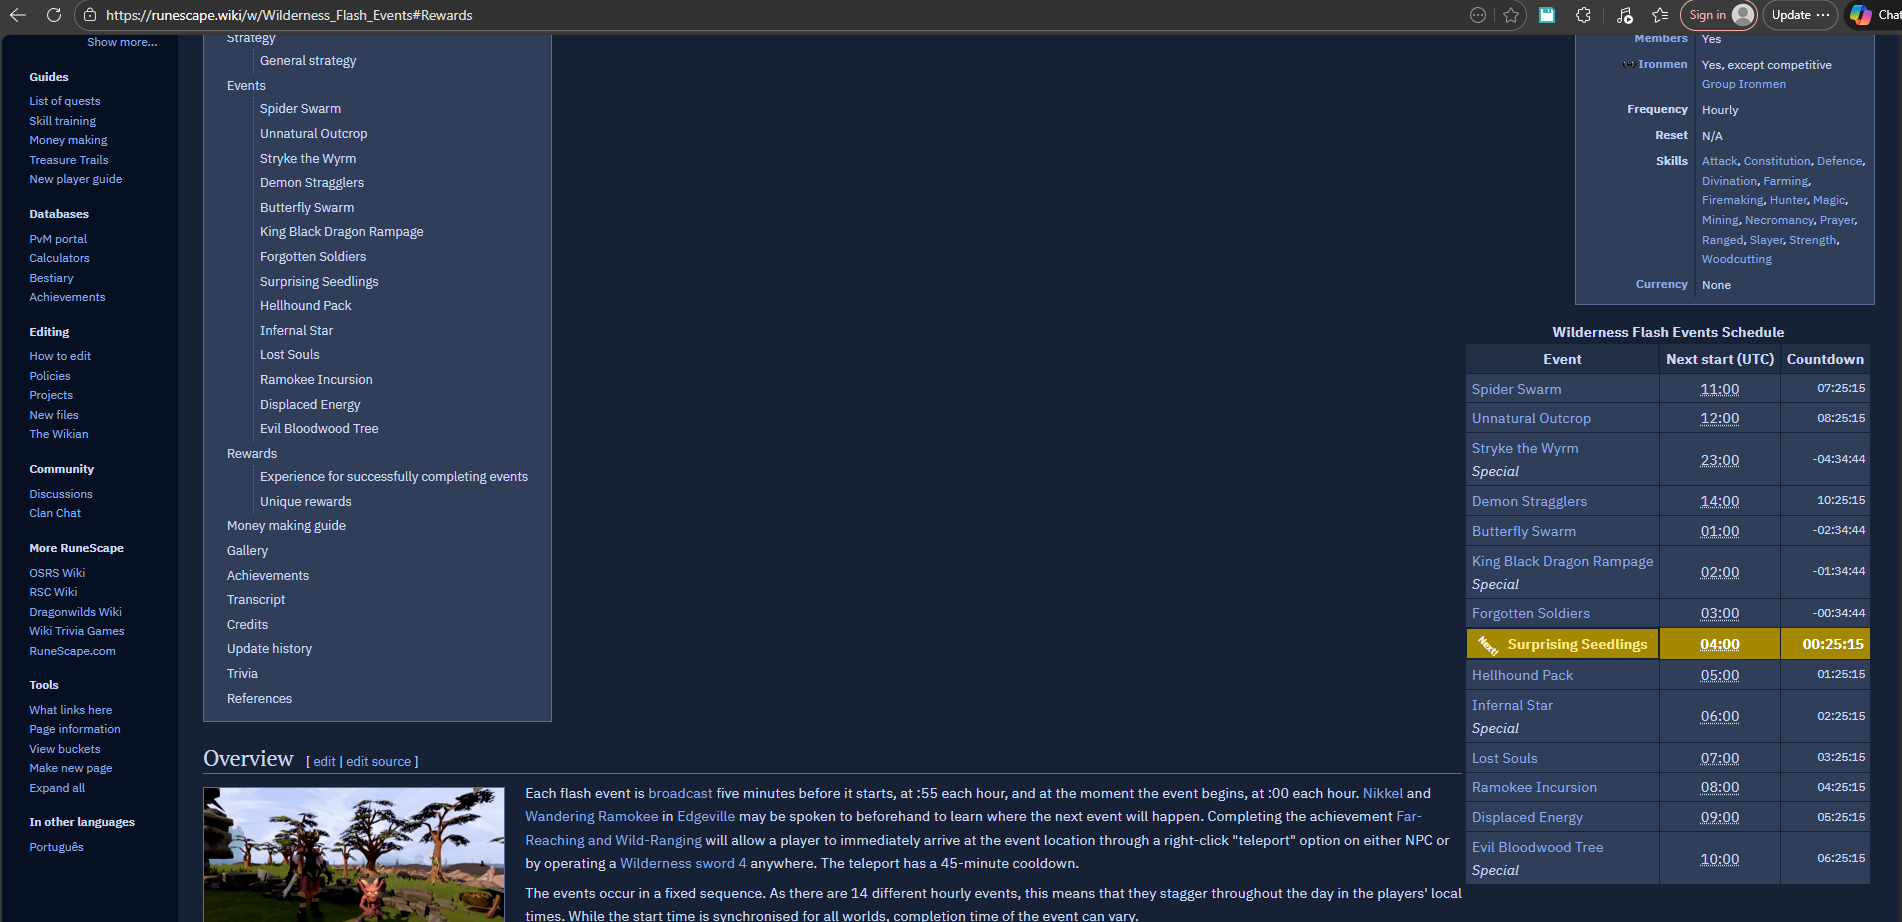Click edit link beside Overview heading
Viewport: 1902px width, 922px height.
click(x=325, y=762)
